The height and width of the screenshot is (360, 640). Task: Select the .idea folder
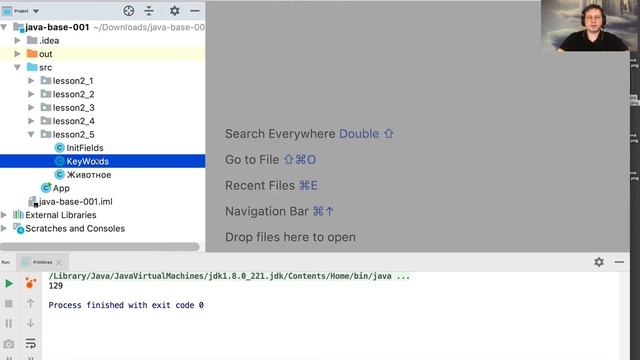click(49, 40)
